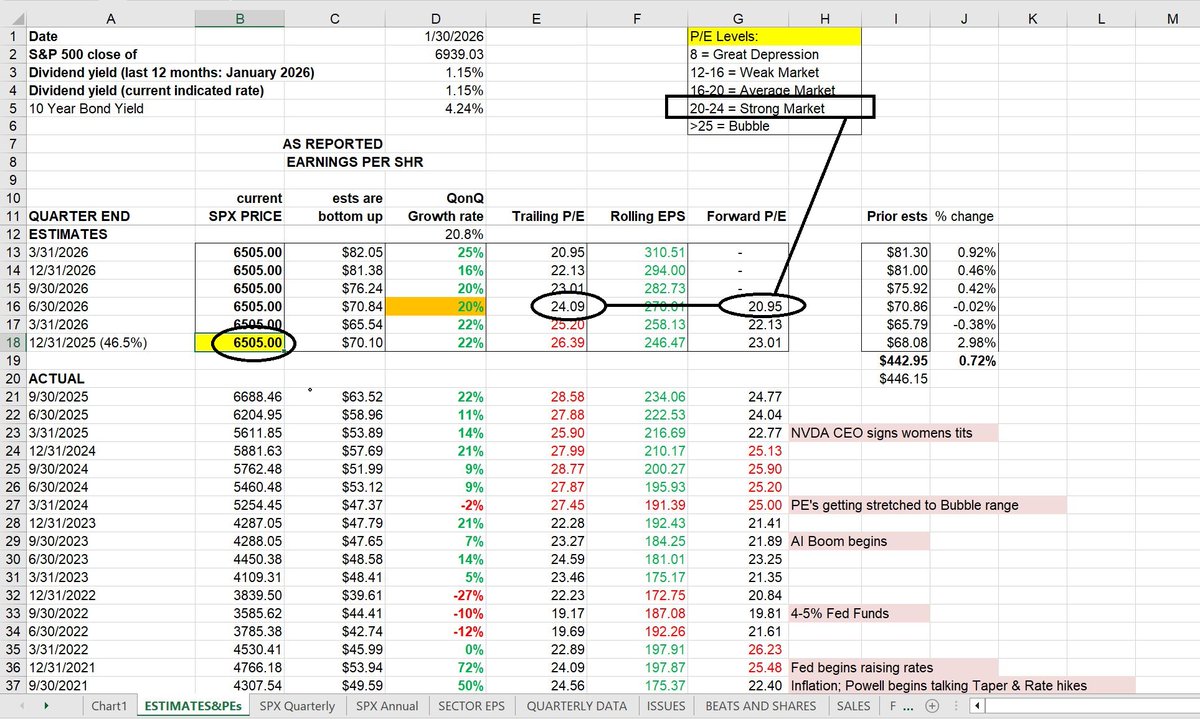Select the '12/31/2025 (46.5%)' cell
This screenshot has width=1200, height=719.
coord(110,343)
